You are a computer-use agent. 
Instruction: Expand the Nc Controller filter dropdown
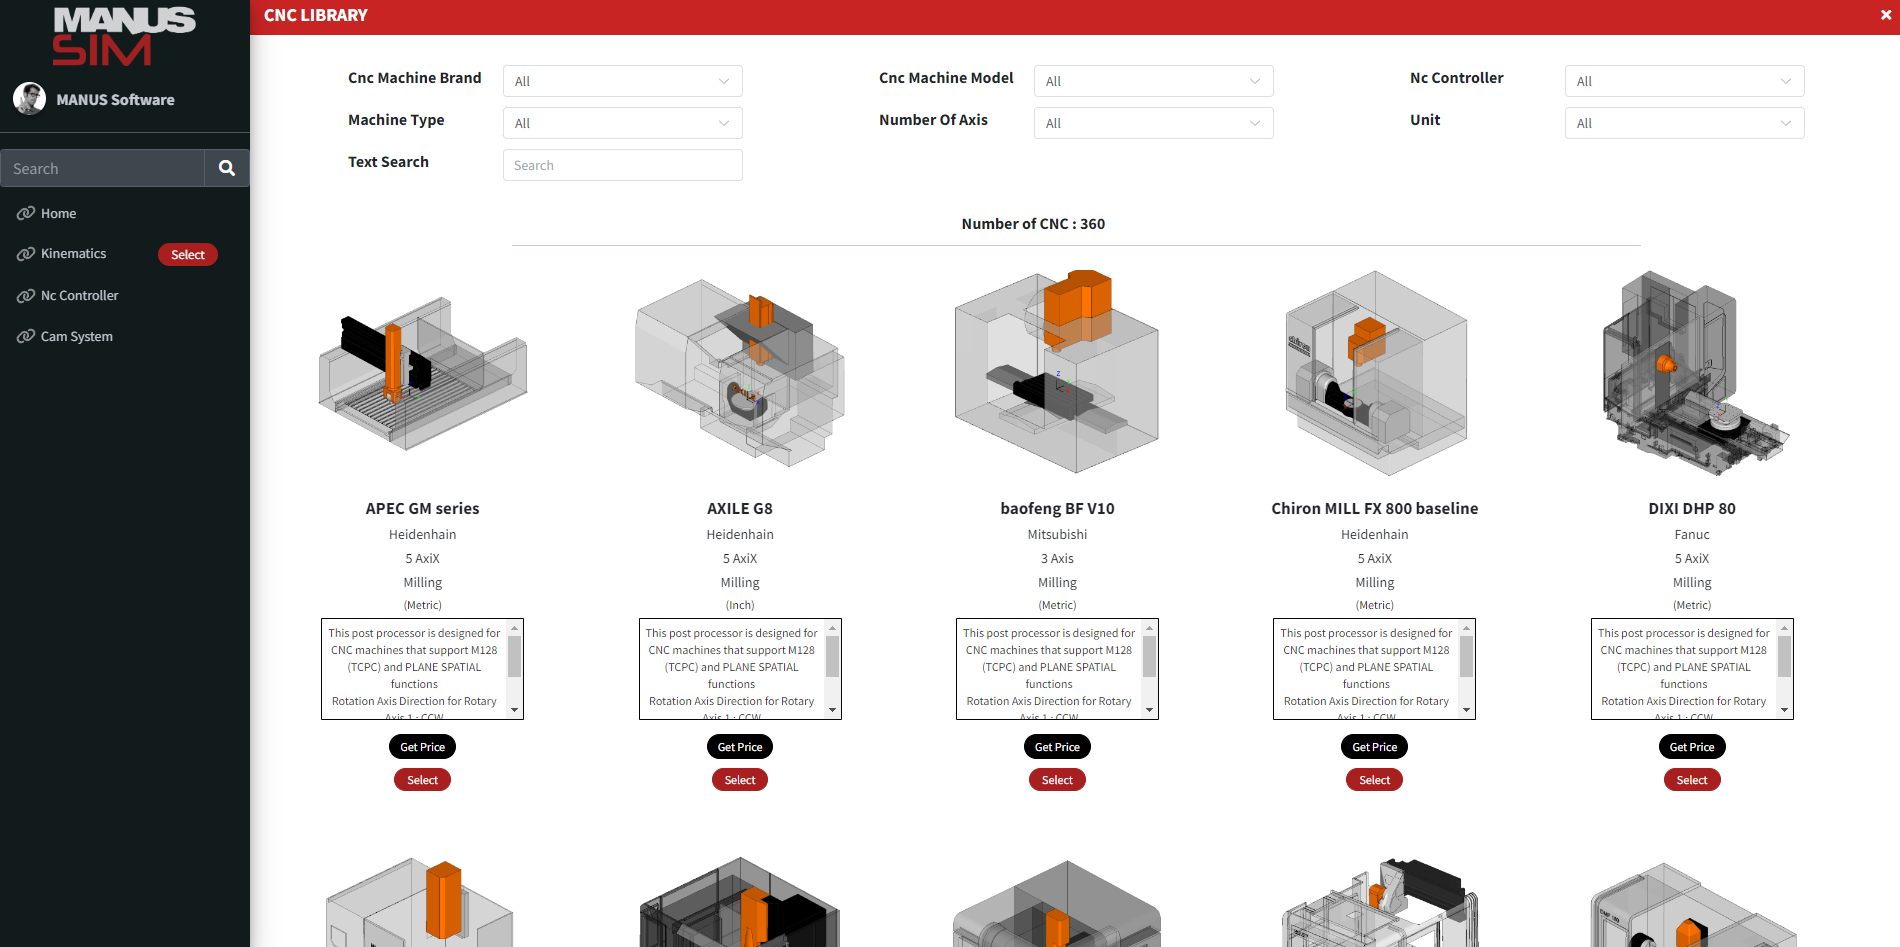click(1683, 81)
